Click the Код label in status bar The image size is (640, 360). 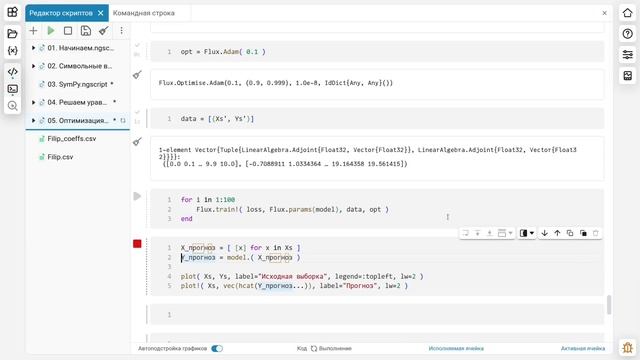click(x=302, y=349)
